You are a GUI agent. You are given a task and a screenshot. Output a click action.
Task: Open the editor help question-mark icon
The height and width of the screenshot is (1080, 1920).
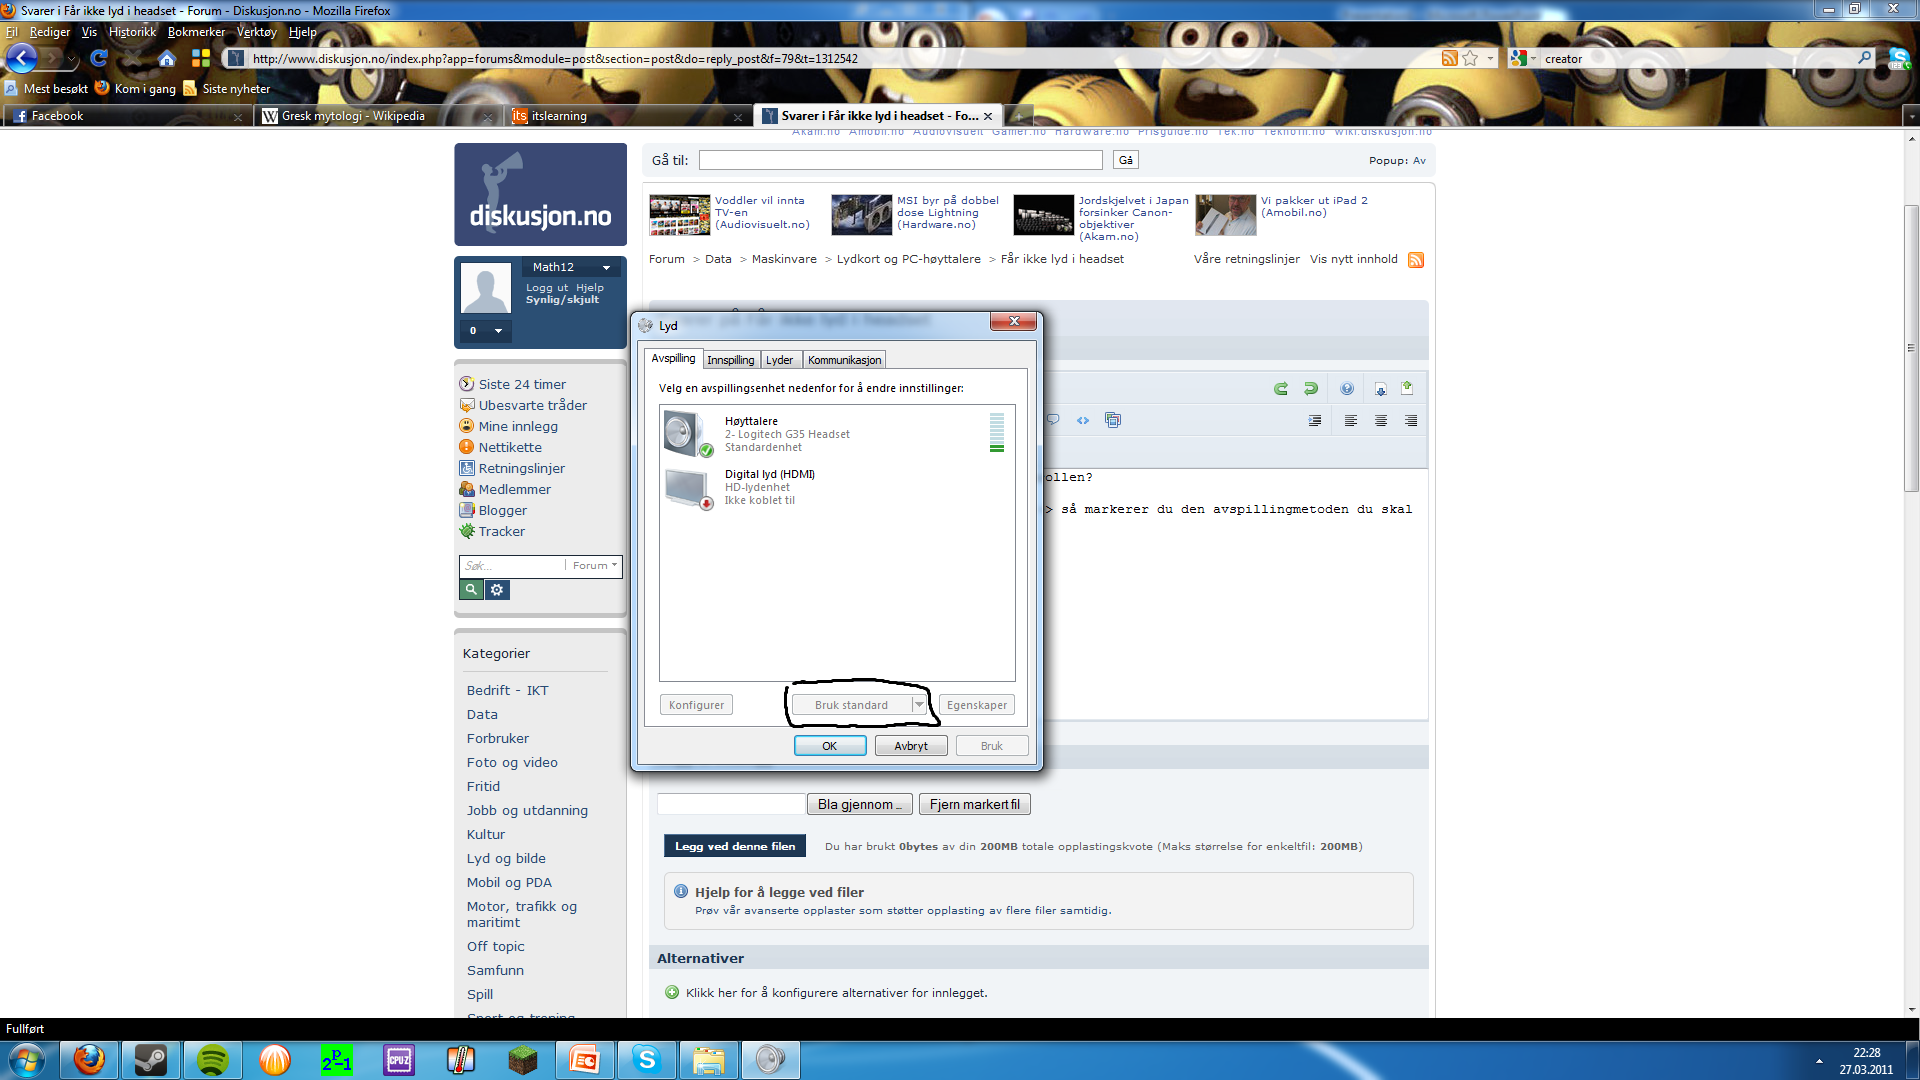pos(1347,389)
